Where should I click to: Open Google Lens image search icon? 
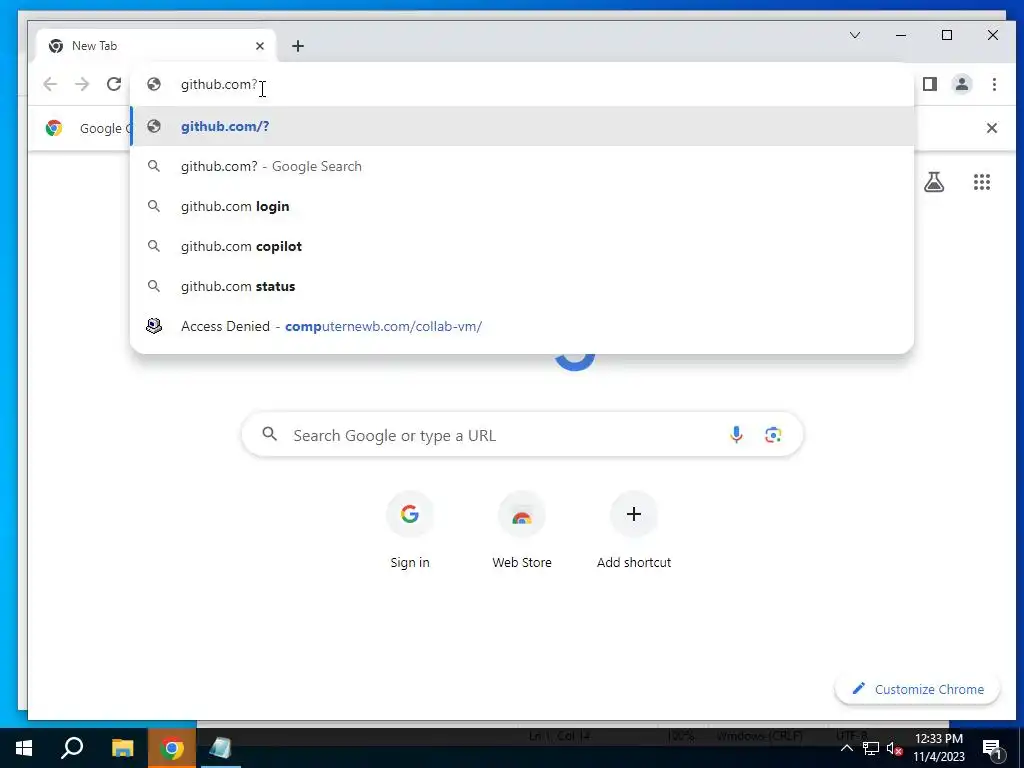[773, 435]
